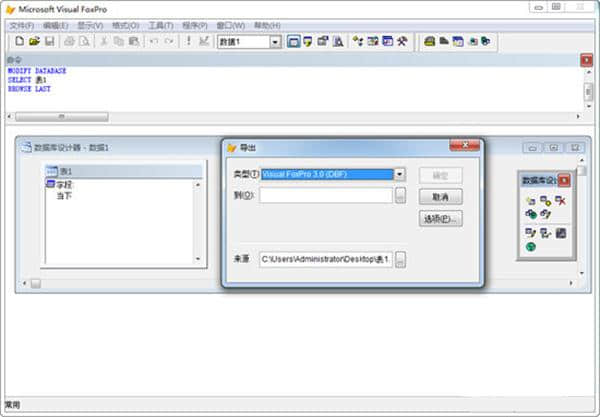Click the 表1 list scroll up arrow
The width and height of the screenshot is (600, 417).
tap(198, 185)
